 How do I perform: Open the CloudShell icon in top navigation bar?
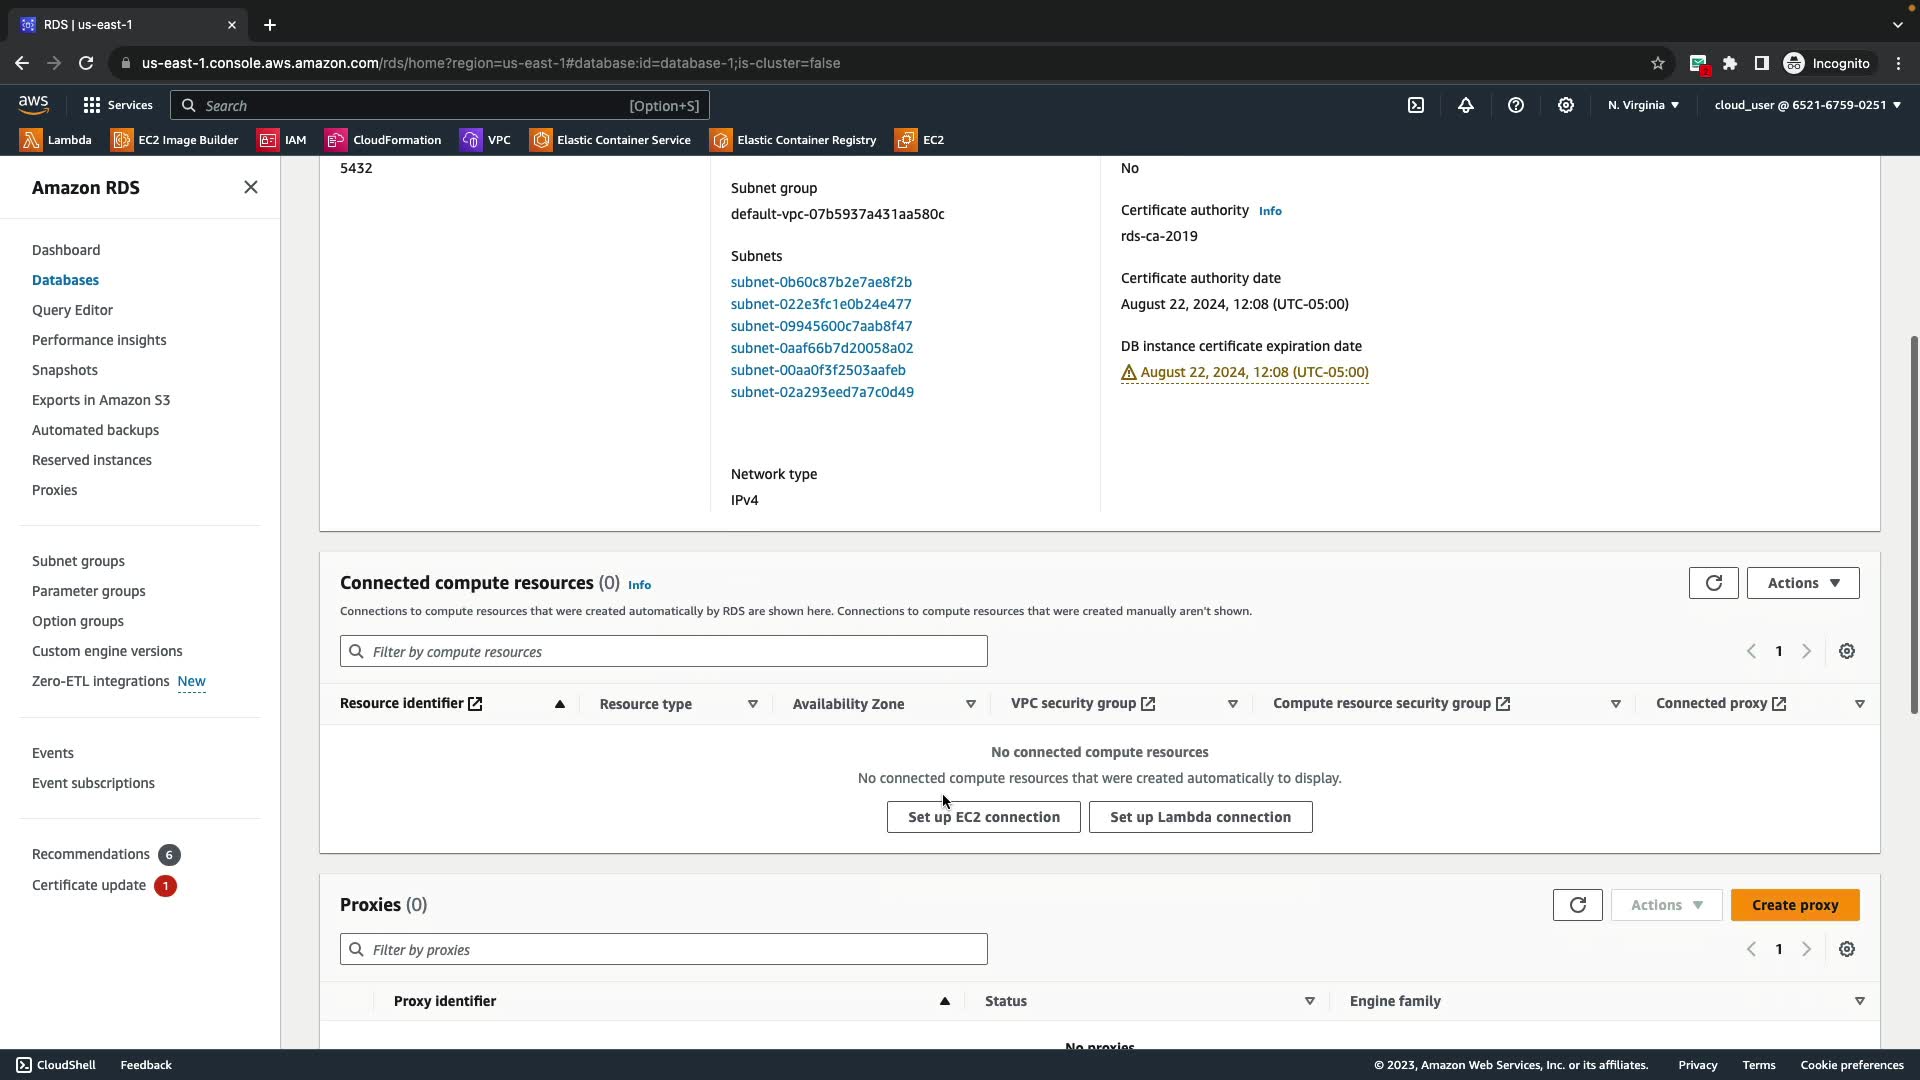point(1416,105)
